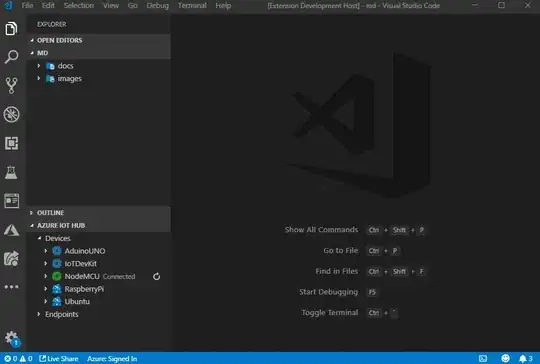This screenshot has height=364, width=540.
Task: Open the preview panel icon in activity bar
Action: click(11, 201)
